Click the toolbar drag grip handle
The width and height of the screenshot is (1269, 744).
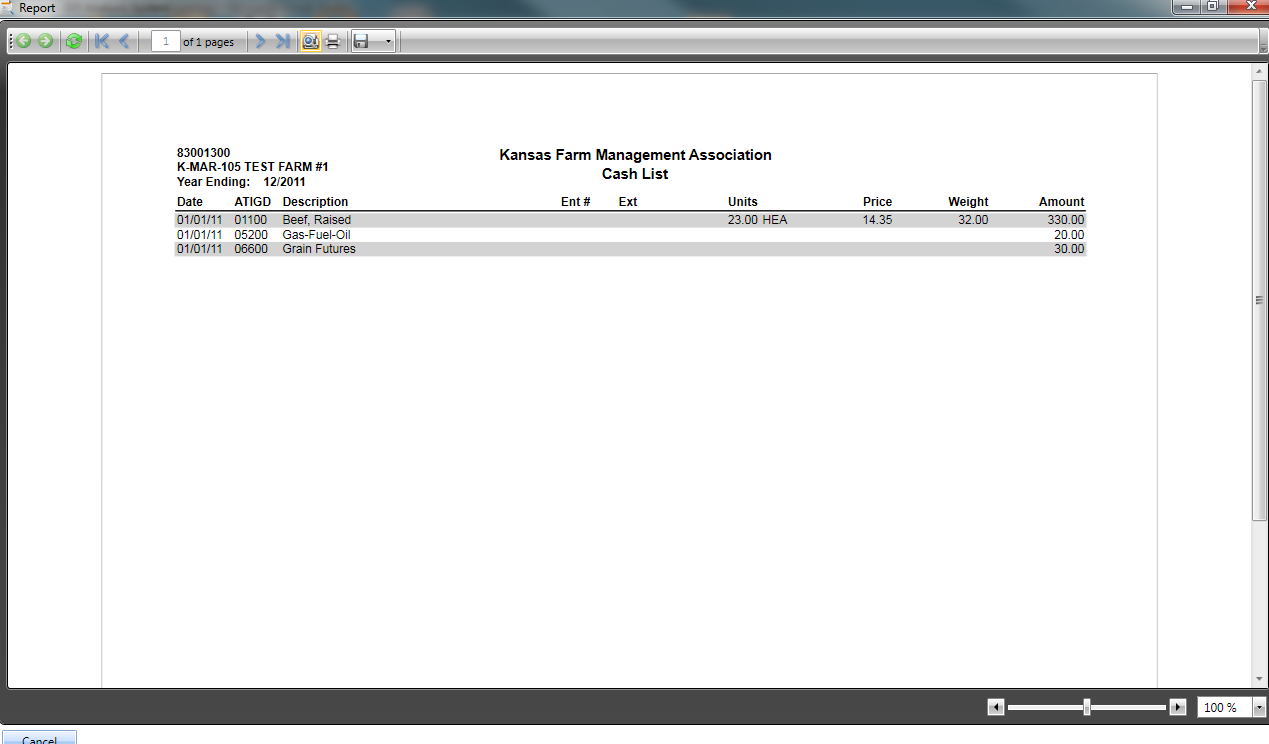[10, 41]
